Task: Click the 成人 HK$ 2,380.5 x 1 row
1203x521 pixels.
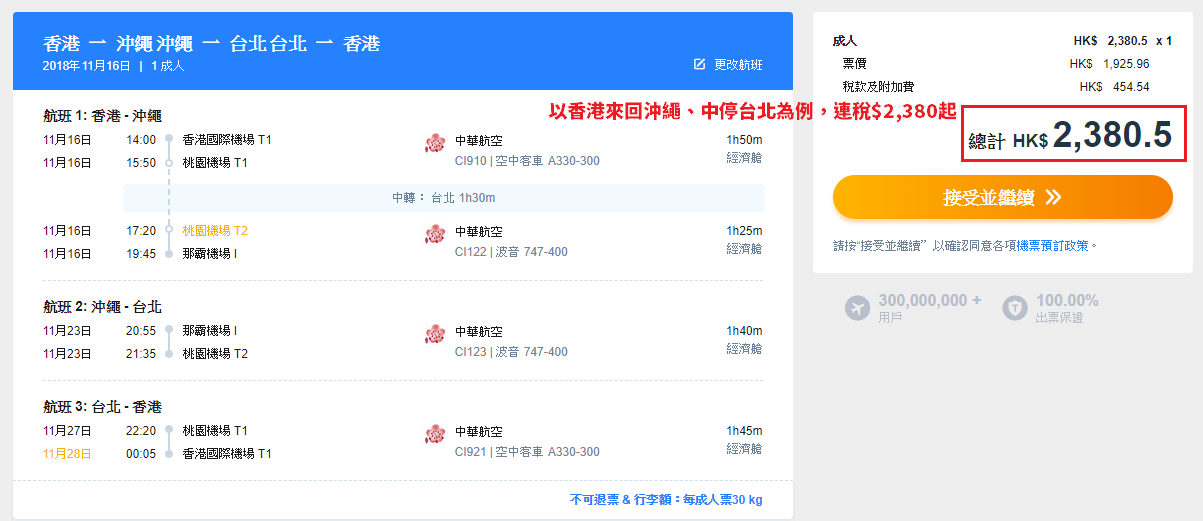Action: point(1002,41)
